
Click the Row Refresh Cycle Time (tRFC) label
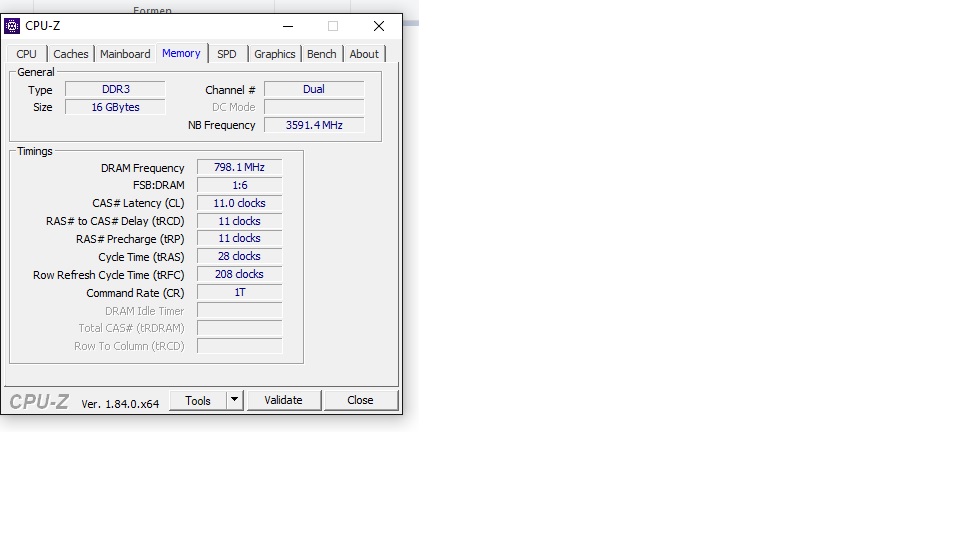(x=108, y=275)
